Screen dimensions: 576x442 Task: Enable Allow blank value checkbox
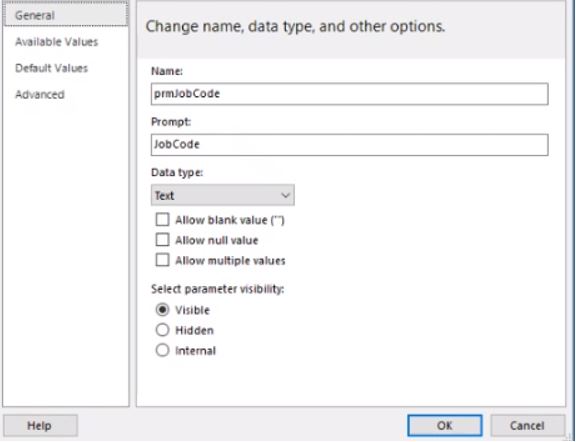pos(162,220)
